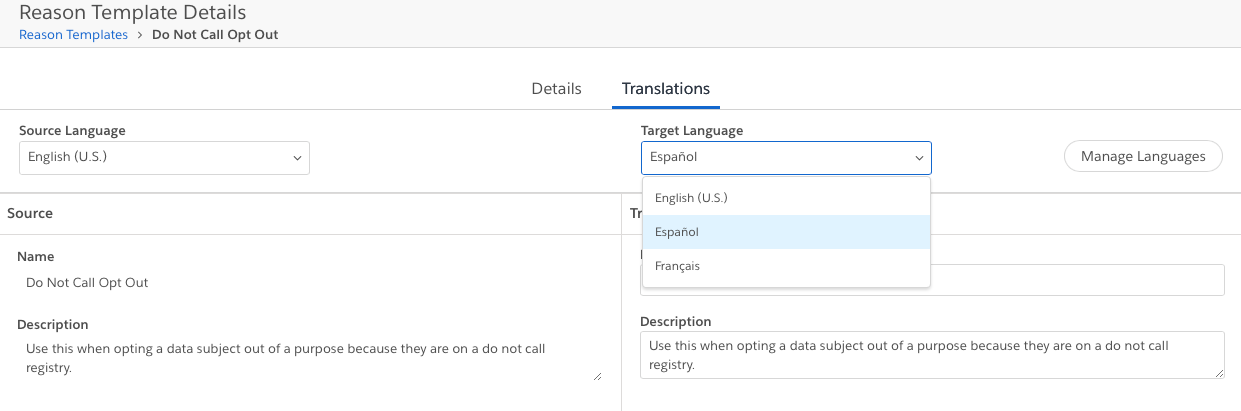Click the Target Language chevron arrow
1241x411 pixels.
(x=919, y=158)
